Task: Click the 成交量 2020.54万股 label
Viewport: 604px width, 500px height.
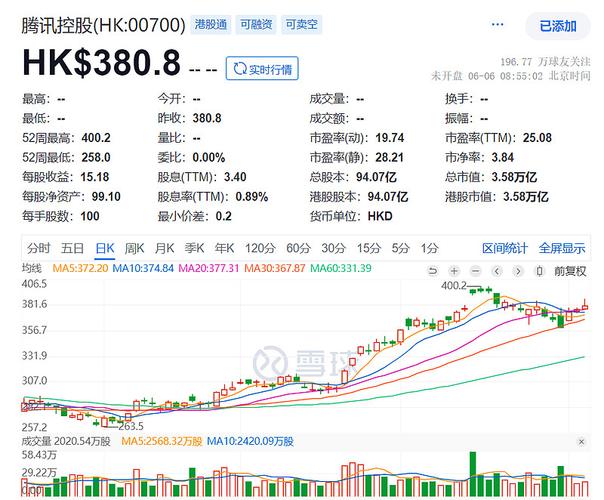Action: pos(66,441)
